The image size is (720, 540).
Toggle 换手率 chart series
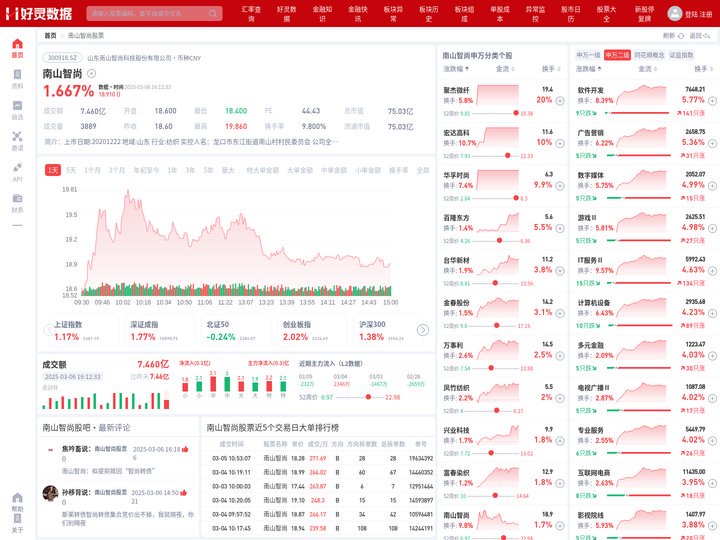click(399, 170)
